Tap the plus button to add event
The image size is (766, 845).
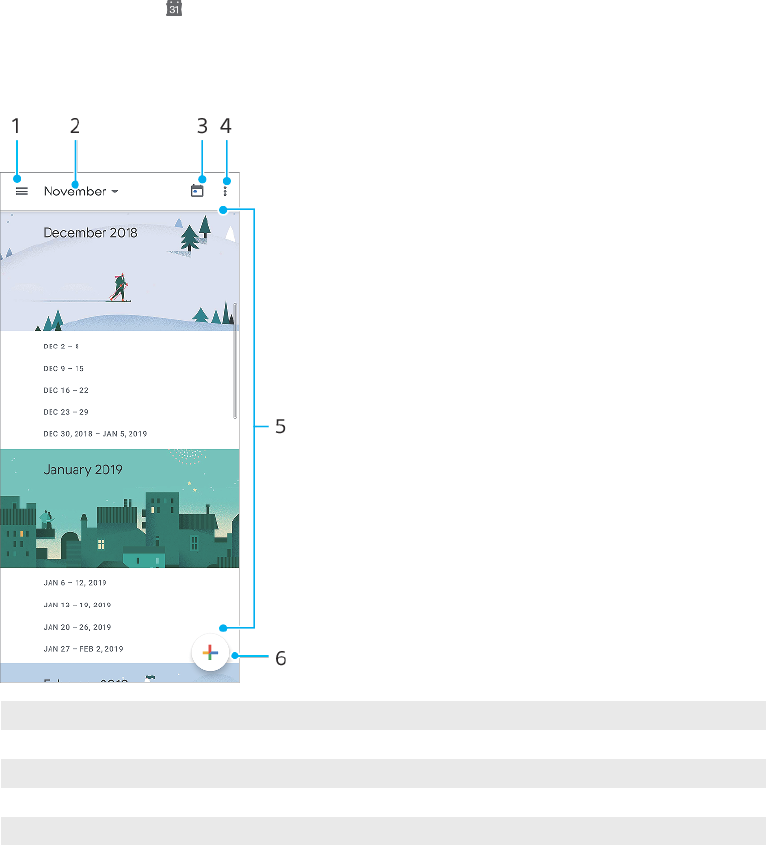[x=210, y=653]
